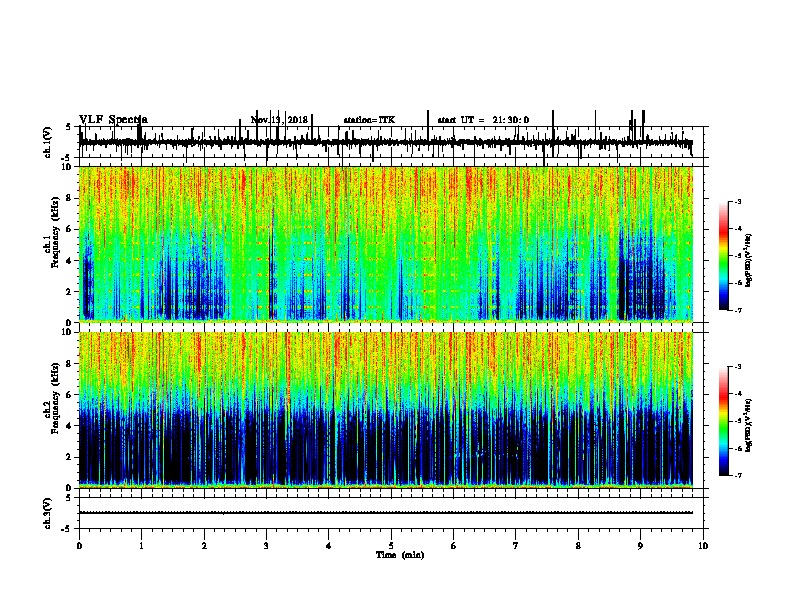Click the "ch.3(V)" axis label

pyautogui.click(x=48, y=513)
